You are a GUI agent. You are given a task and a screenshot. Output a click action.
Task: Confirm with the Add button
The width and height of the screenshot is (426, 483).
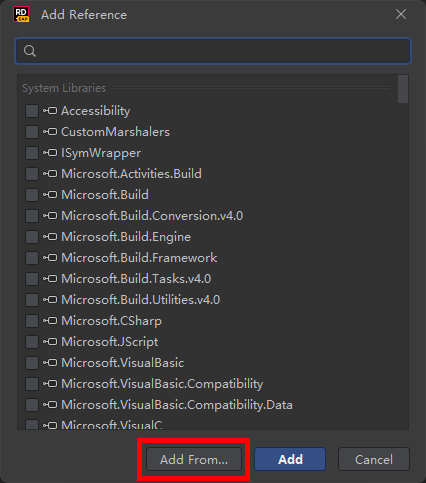pos(290,459)
